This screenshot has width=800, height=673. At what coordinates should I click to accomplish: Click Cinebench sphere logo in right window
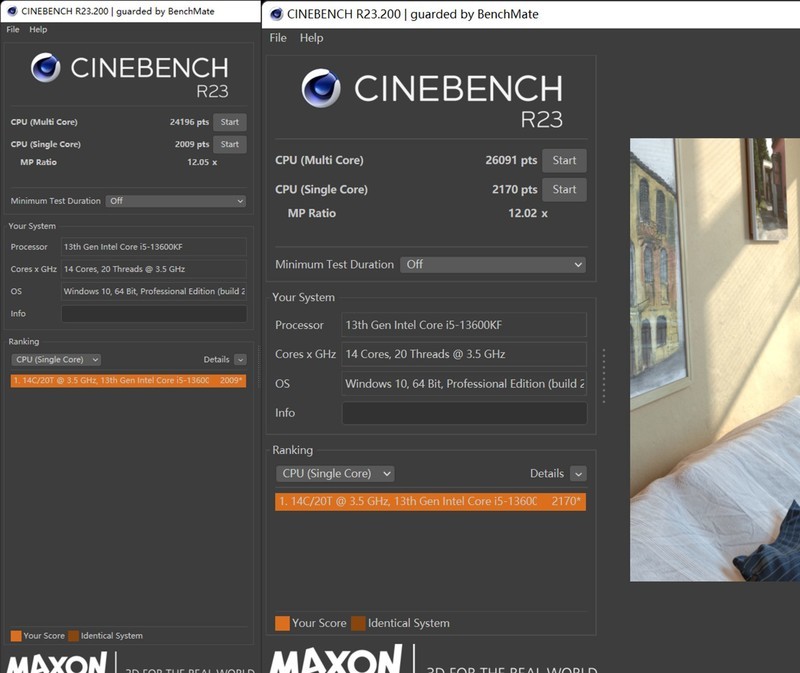pyautogui.click(x=321, y=89)
